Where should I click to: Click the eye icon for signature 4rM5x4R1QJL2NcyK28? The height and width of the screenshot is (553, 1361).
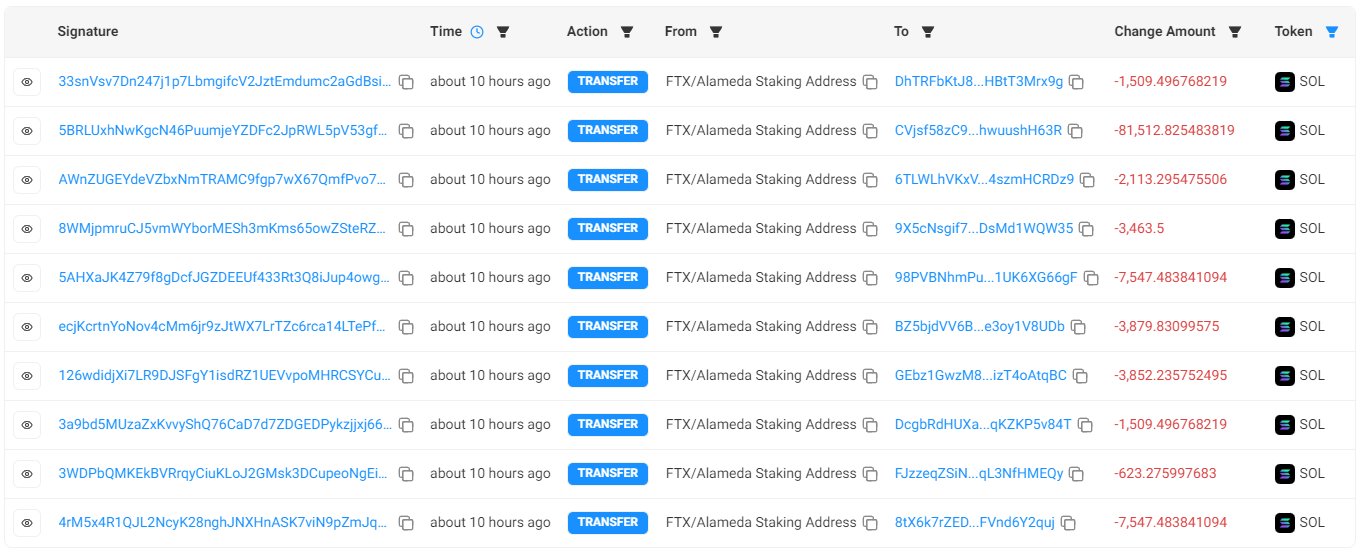[x=27, y=523]
